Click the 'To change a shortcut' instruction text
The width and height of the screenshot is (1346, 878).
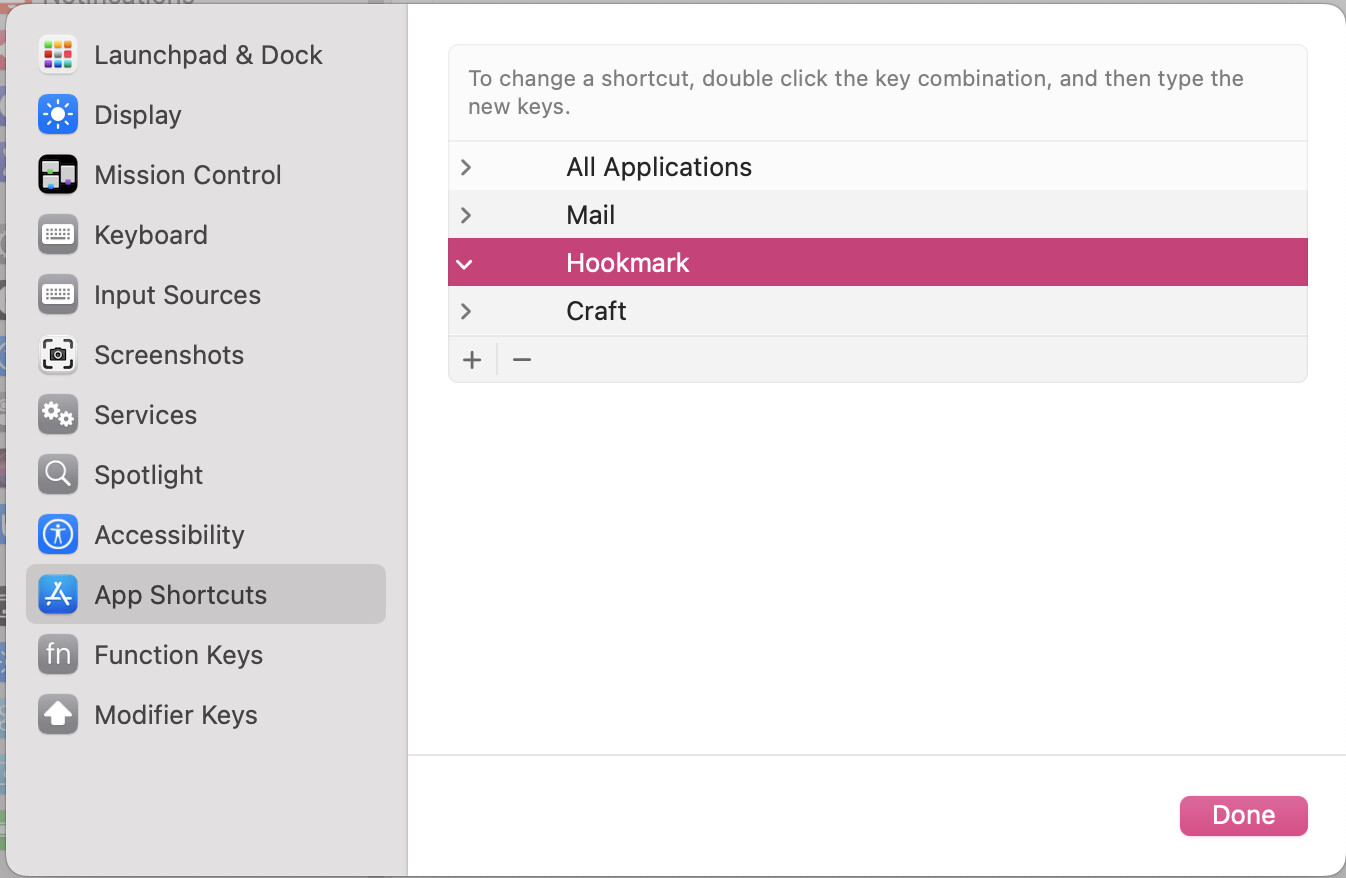pyautogui.click(x=856, y=92)
